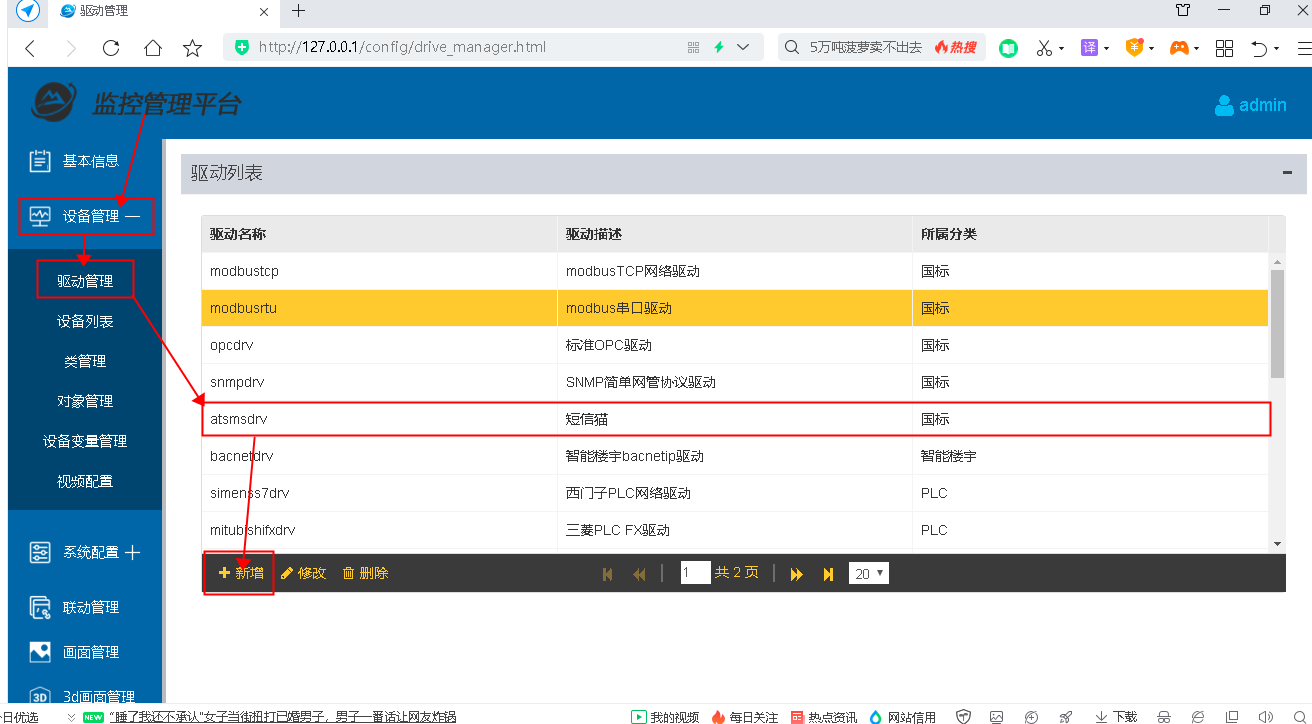The width and height of the screenshot is (1312, 724).
Task: Select the modbustcp driver row
Action: (x=735, y=271)
